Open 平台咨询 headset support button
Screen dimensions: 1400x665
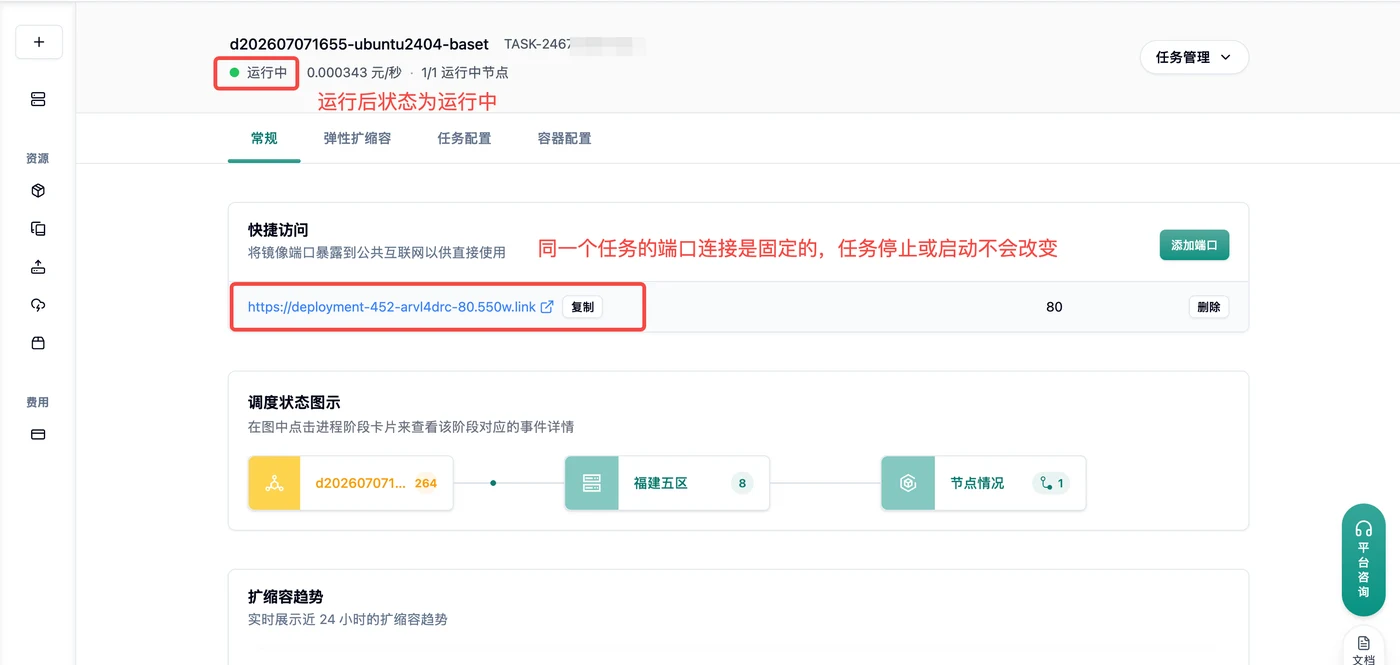[x=1363, y=560]
